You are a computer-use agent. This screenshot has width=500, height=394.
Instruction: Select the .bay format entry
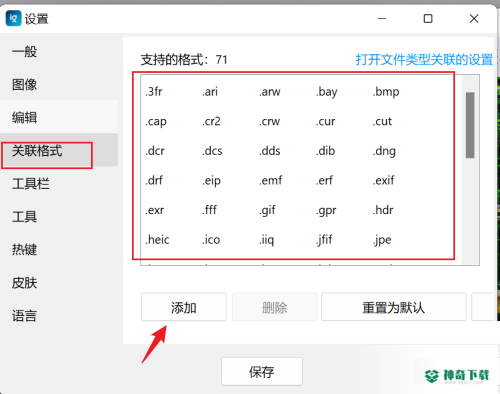(x=327, y=91)
